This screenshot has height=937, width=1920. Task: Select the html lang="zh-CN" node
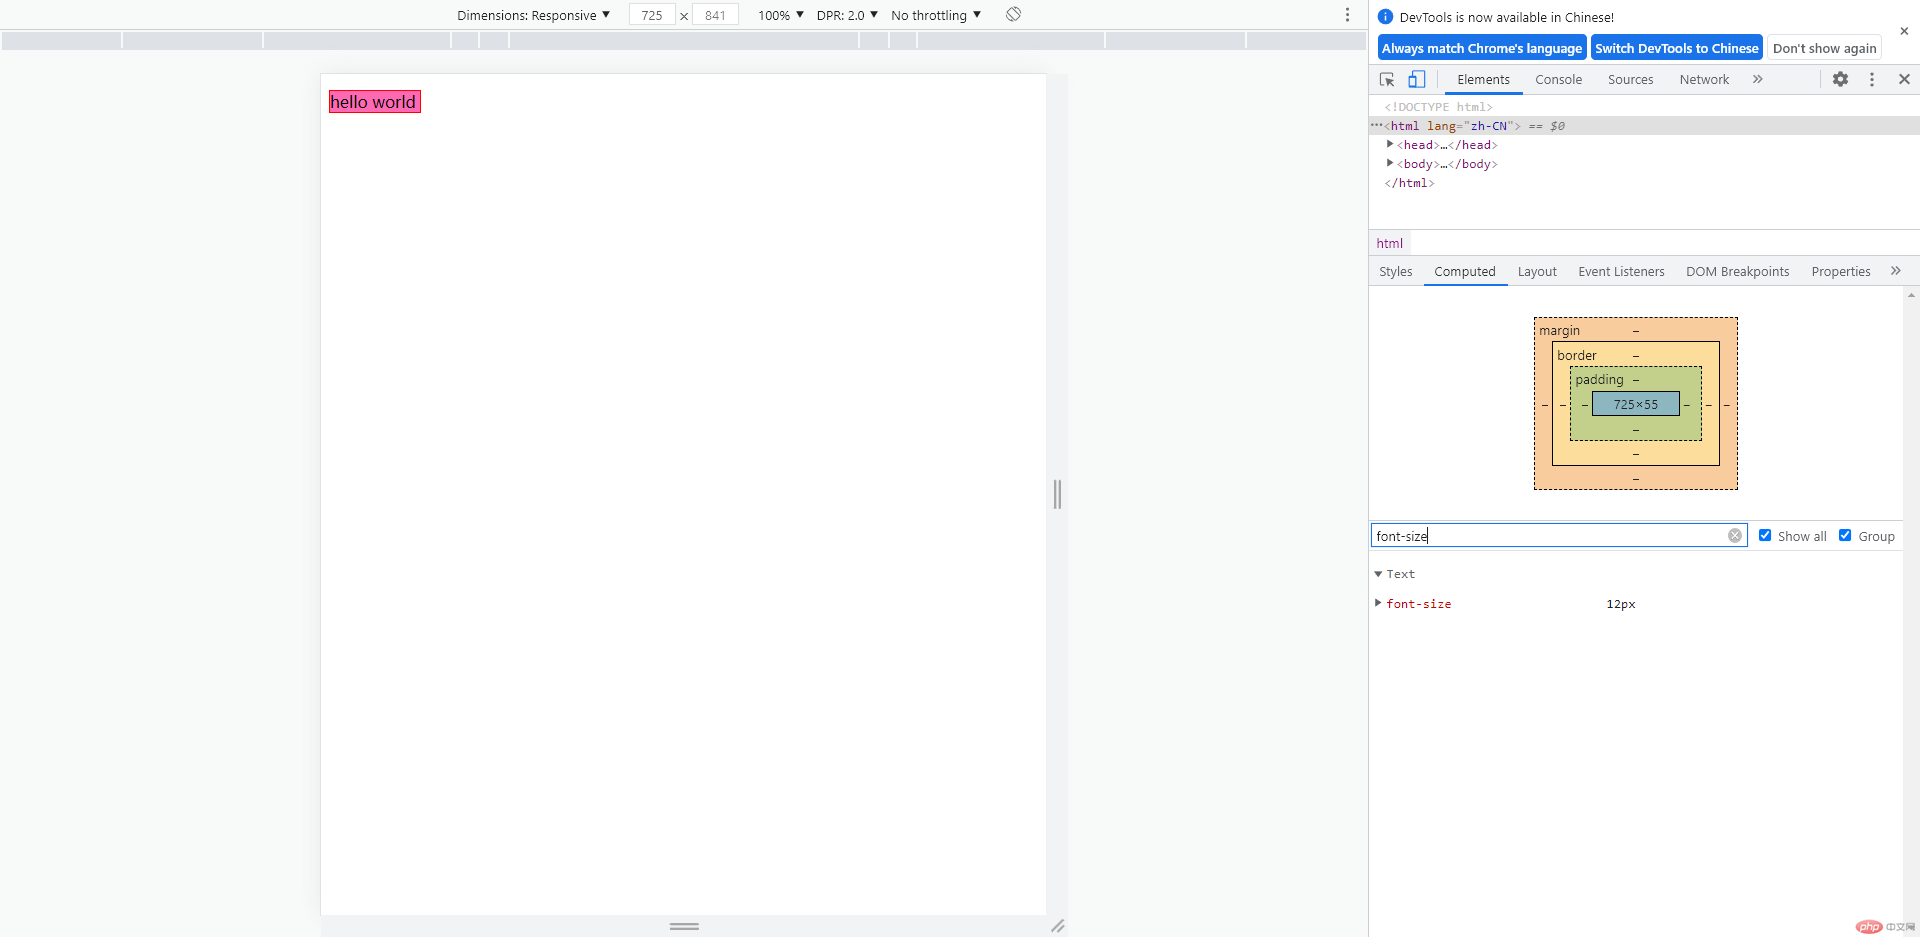(1644, 125)
